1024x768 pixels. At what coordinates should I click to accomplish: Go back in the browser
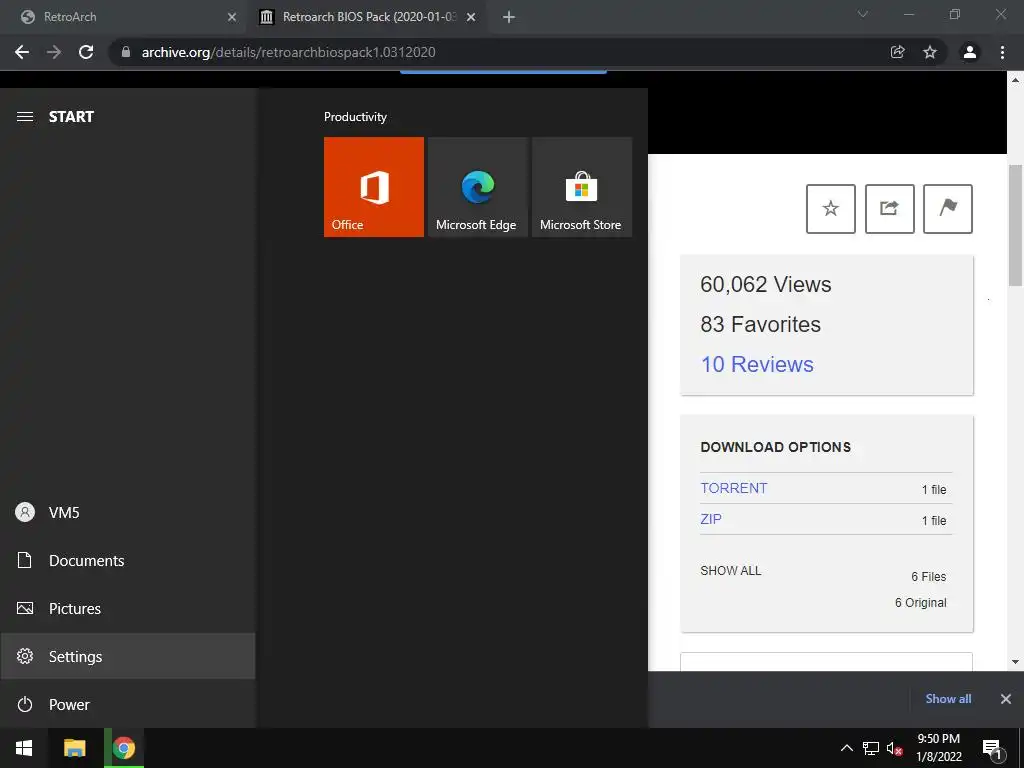22,52
